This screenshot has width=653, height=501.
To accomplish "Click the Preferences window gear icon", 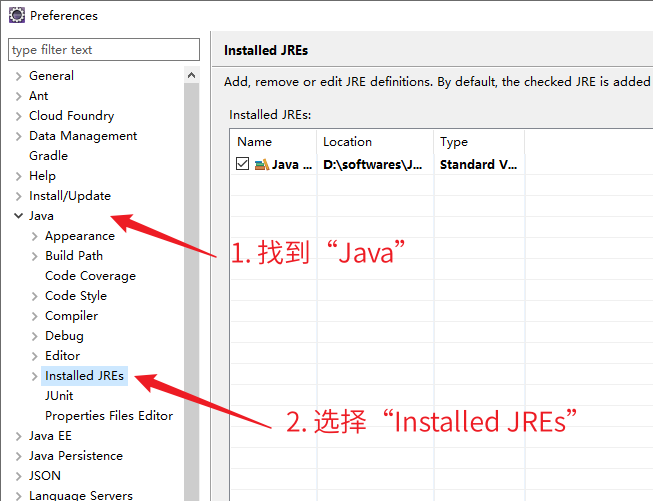I will 17,16.
